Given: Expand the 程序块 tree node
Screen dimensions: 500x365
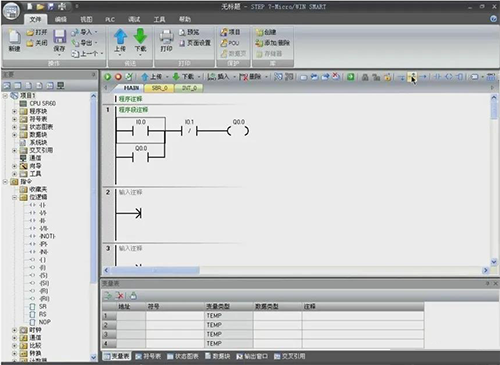Looking at the screenshot, I should tap(14, 111).
